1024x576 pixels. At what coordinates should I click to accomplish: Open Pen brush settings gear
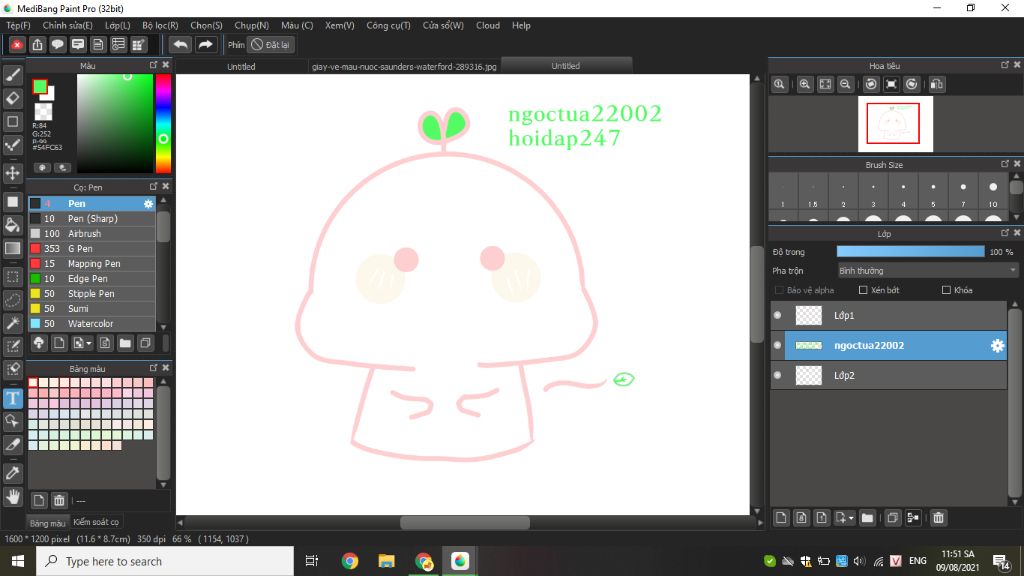[148, 204]
